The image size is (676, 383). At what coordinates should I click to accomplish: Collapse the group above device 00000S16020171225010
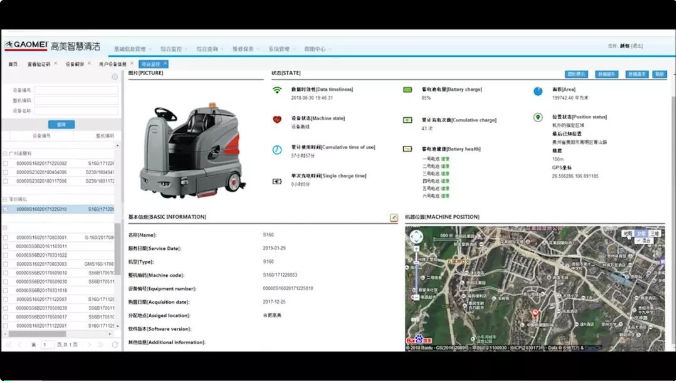click(x=5, y=199)
